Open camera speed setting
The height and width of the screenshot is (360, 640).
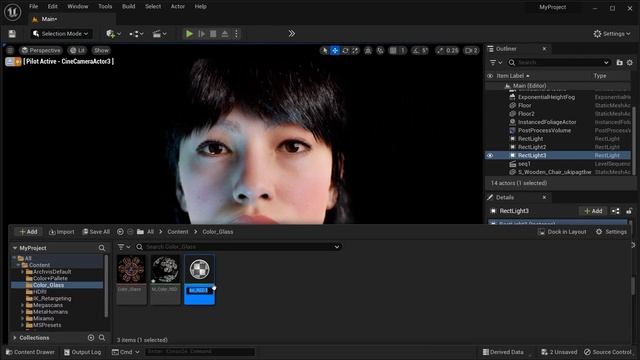[471, 51]
